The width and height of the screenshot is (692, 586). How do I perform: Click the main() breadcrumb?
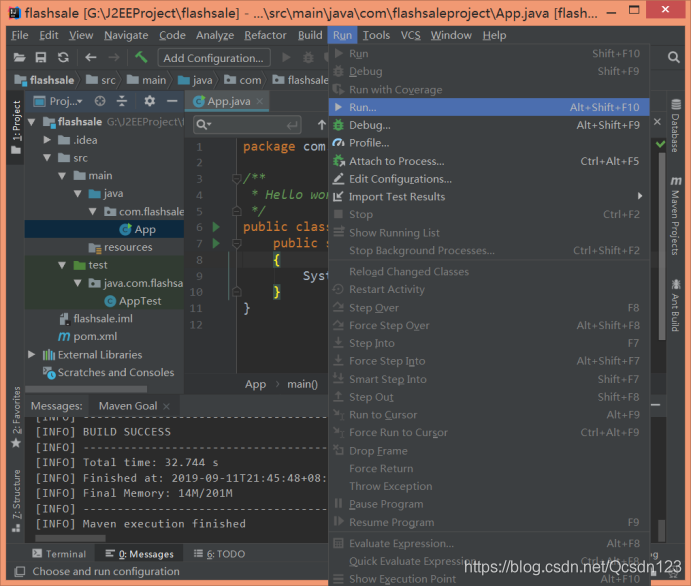(302, 384)
